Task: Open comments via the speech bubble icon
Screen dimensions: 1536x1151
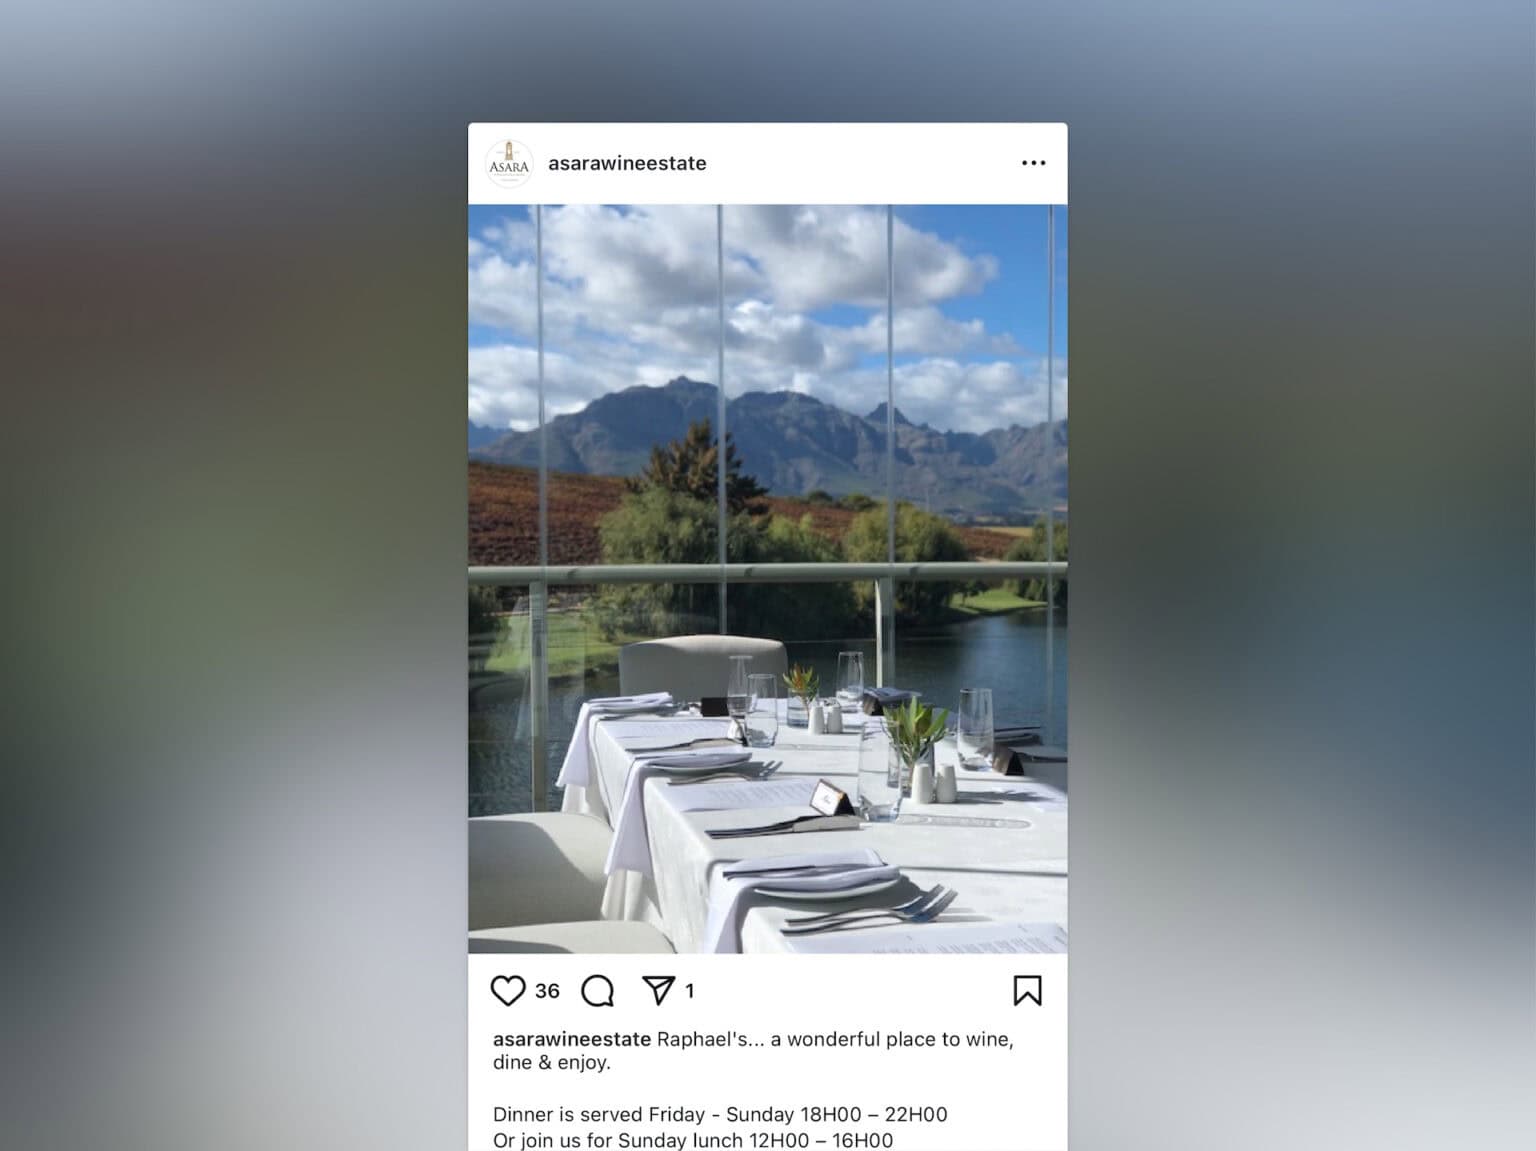Action: [598, 991]
